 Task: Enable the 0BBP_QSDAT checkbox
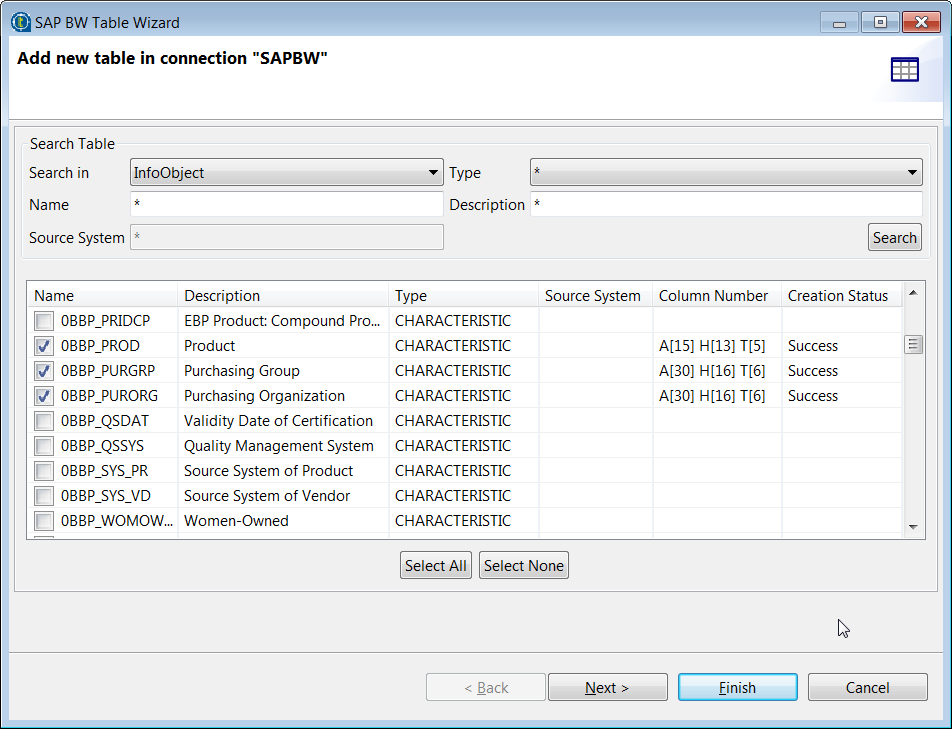(44, 421)
